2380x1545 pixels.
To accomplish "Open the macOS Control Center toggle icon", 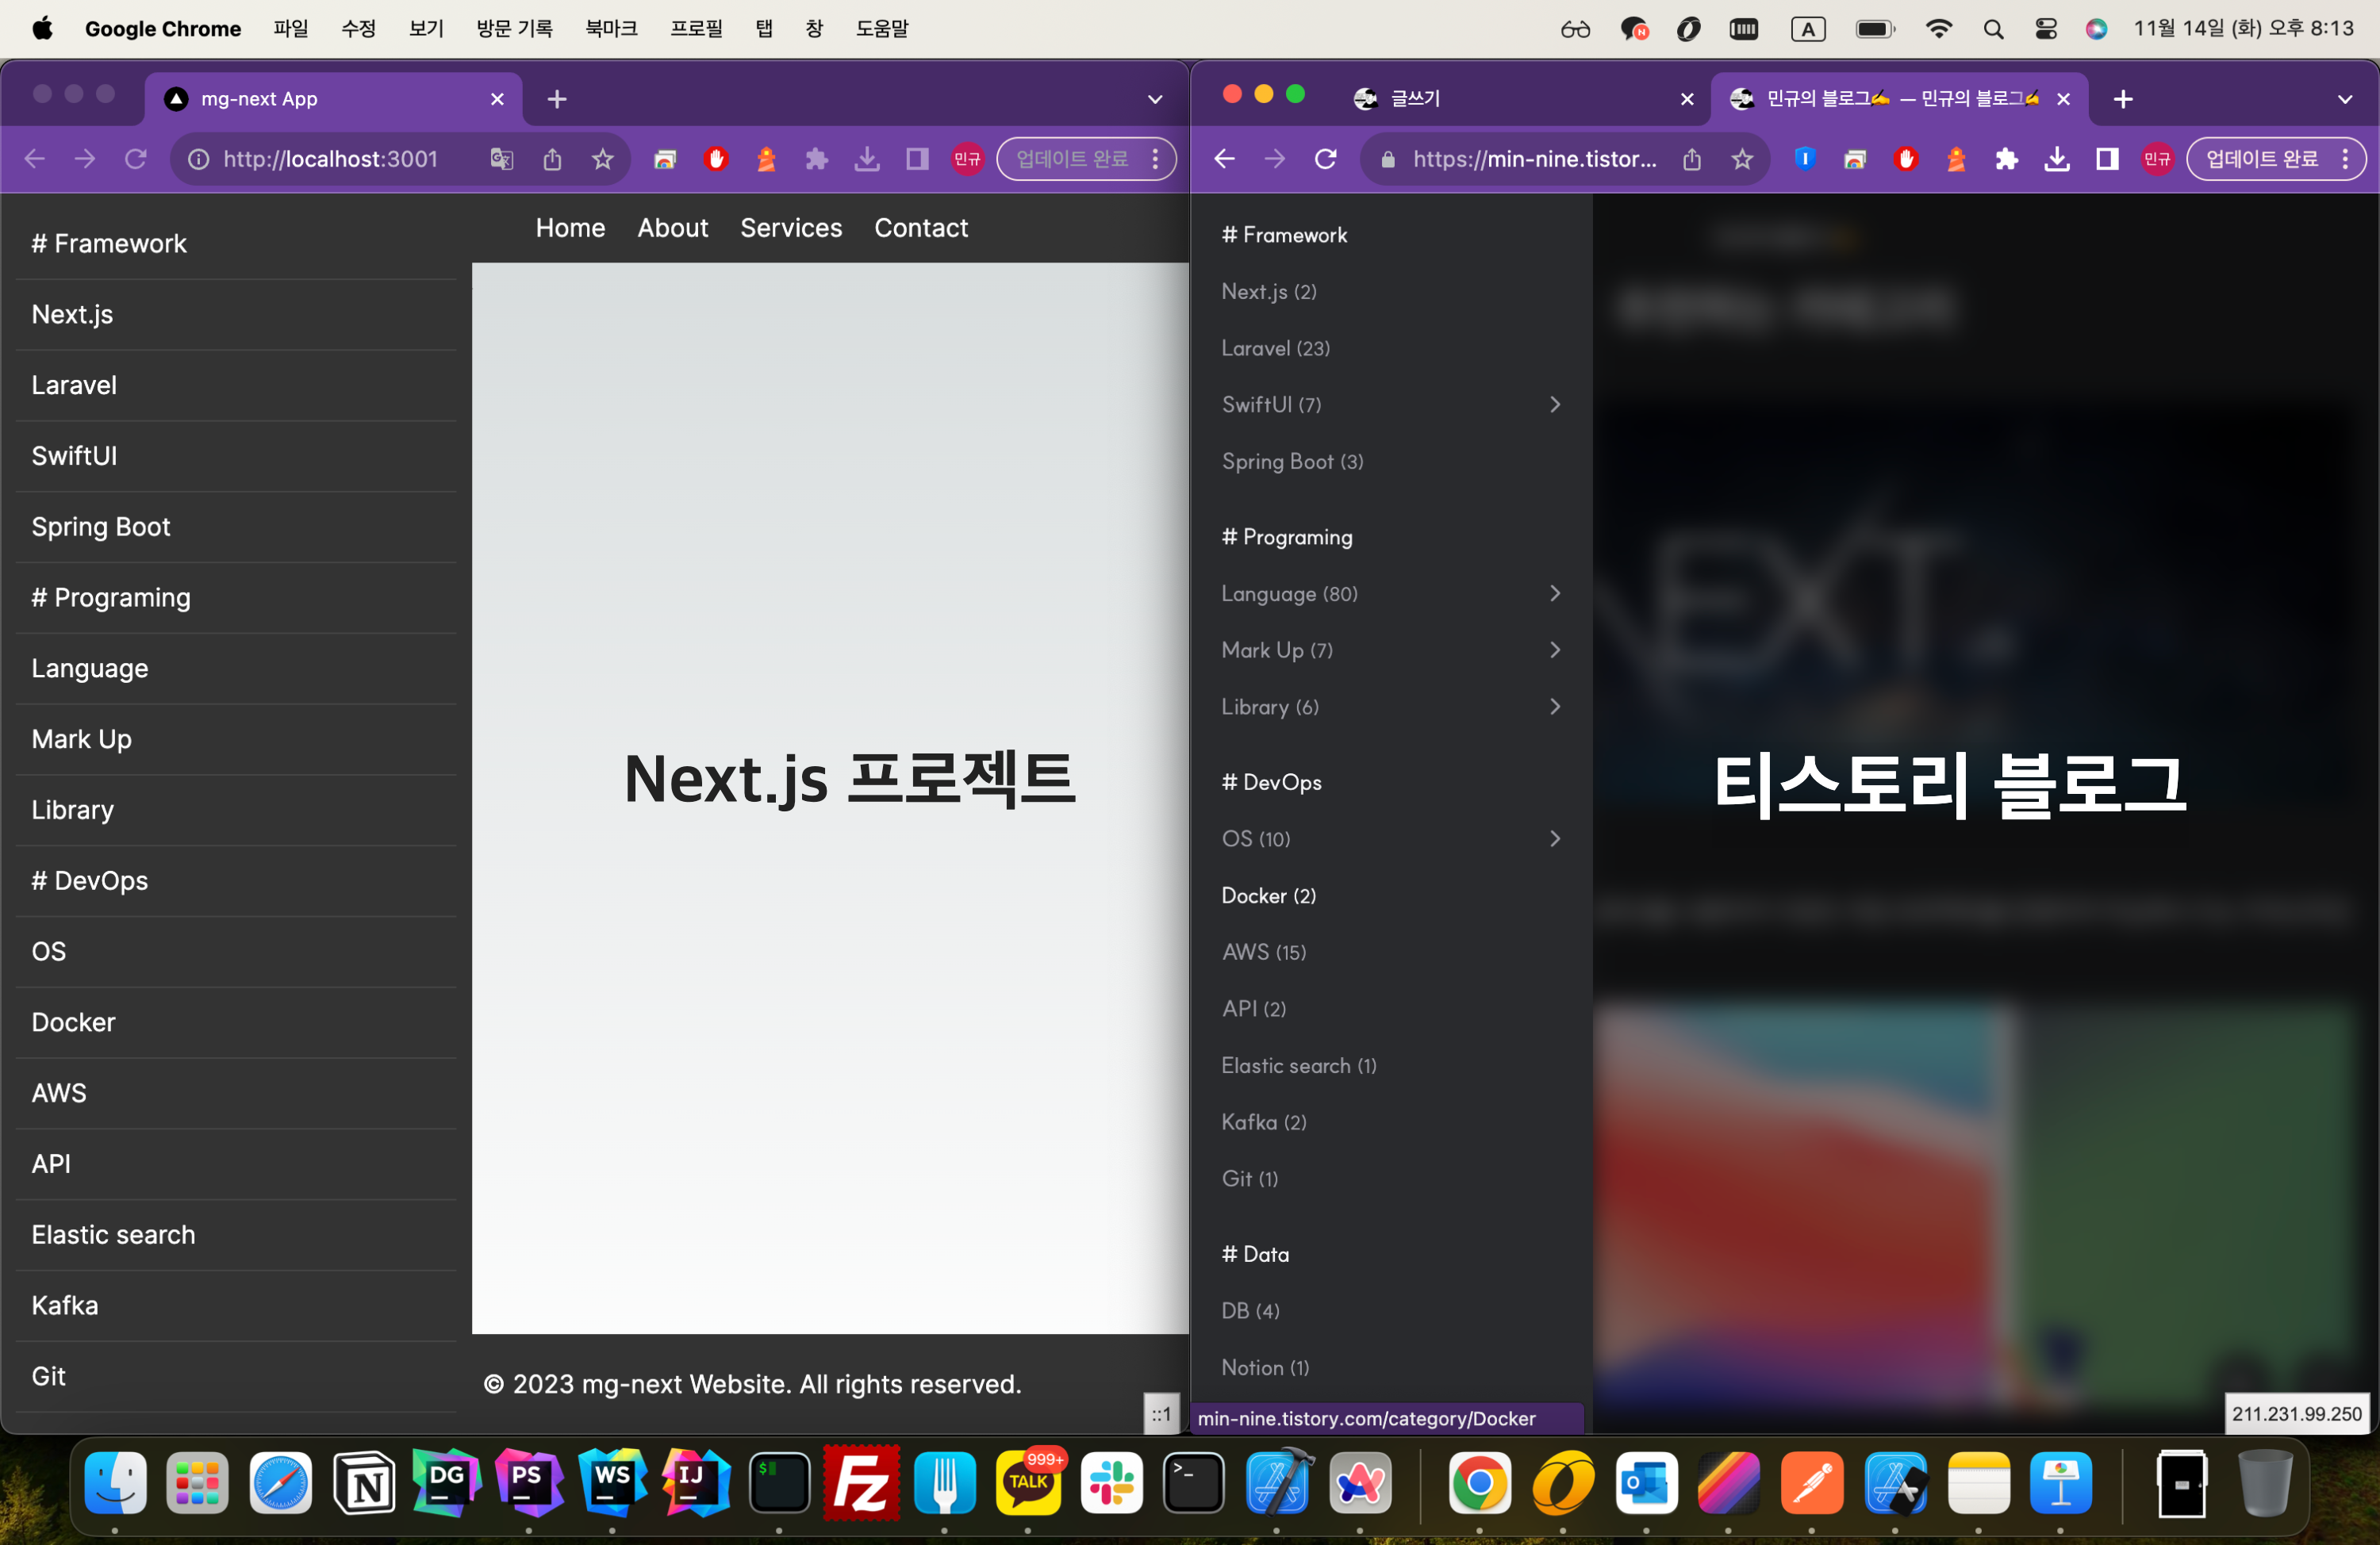I will (2045, 29).
